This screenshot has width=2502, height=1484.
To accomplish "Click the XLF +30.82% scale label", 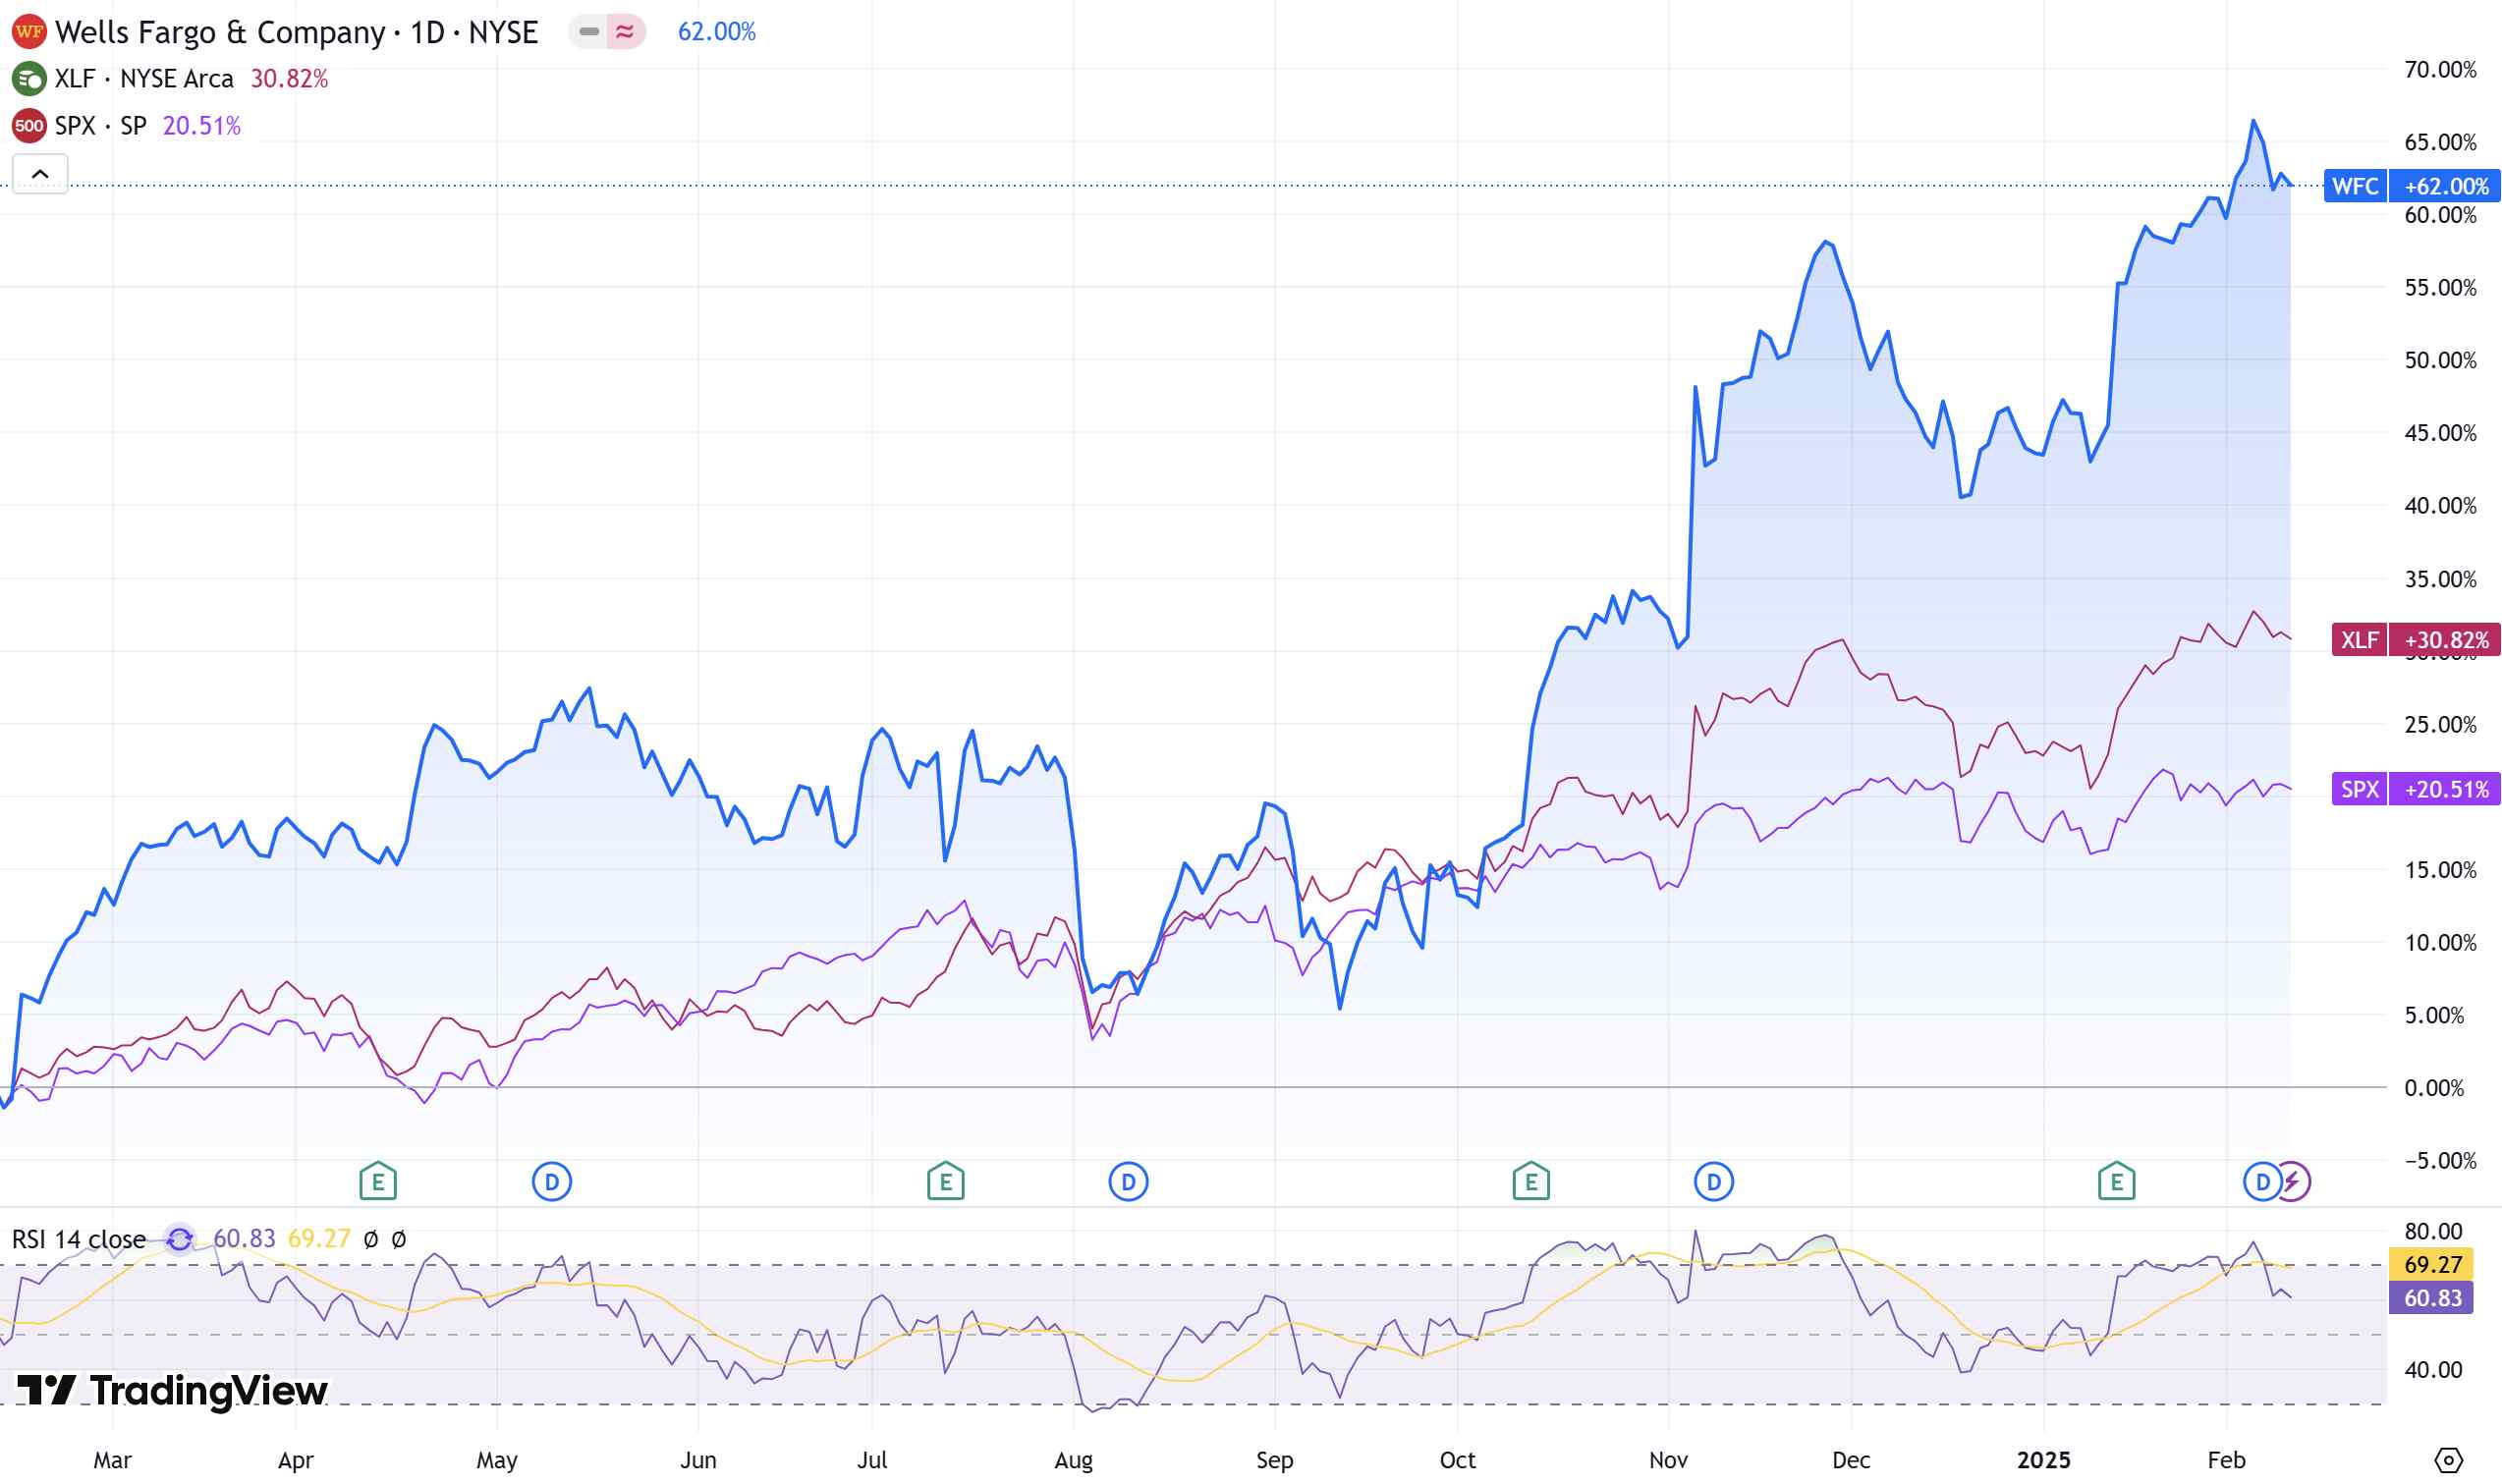I will click(2415, 640).
